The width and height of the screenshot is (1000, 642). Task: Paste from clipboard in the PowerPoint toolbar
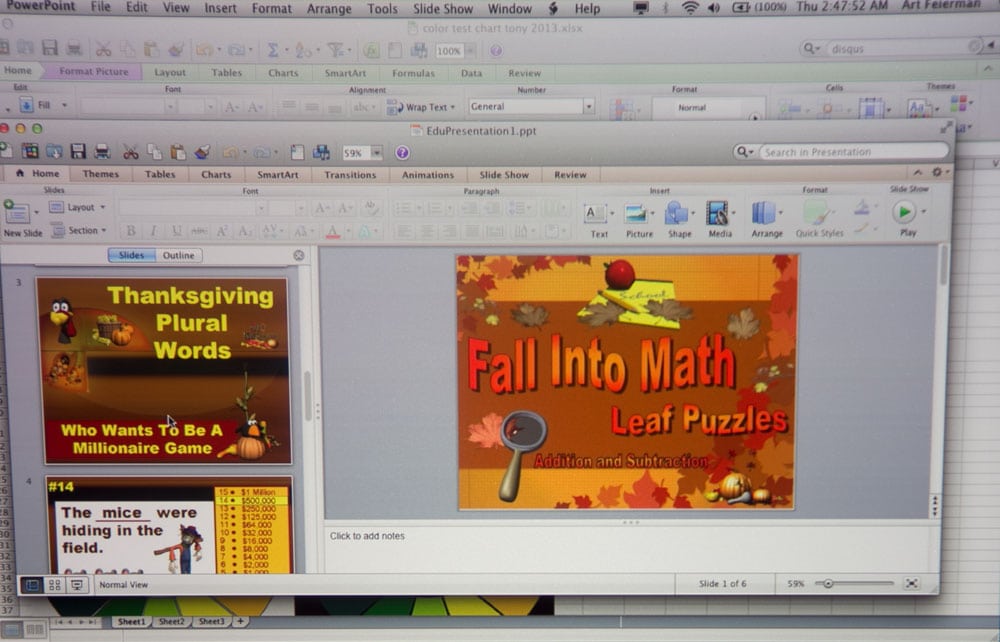(178, 152)
